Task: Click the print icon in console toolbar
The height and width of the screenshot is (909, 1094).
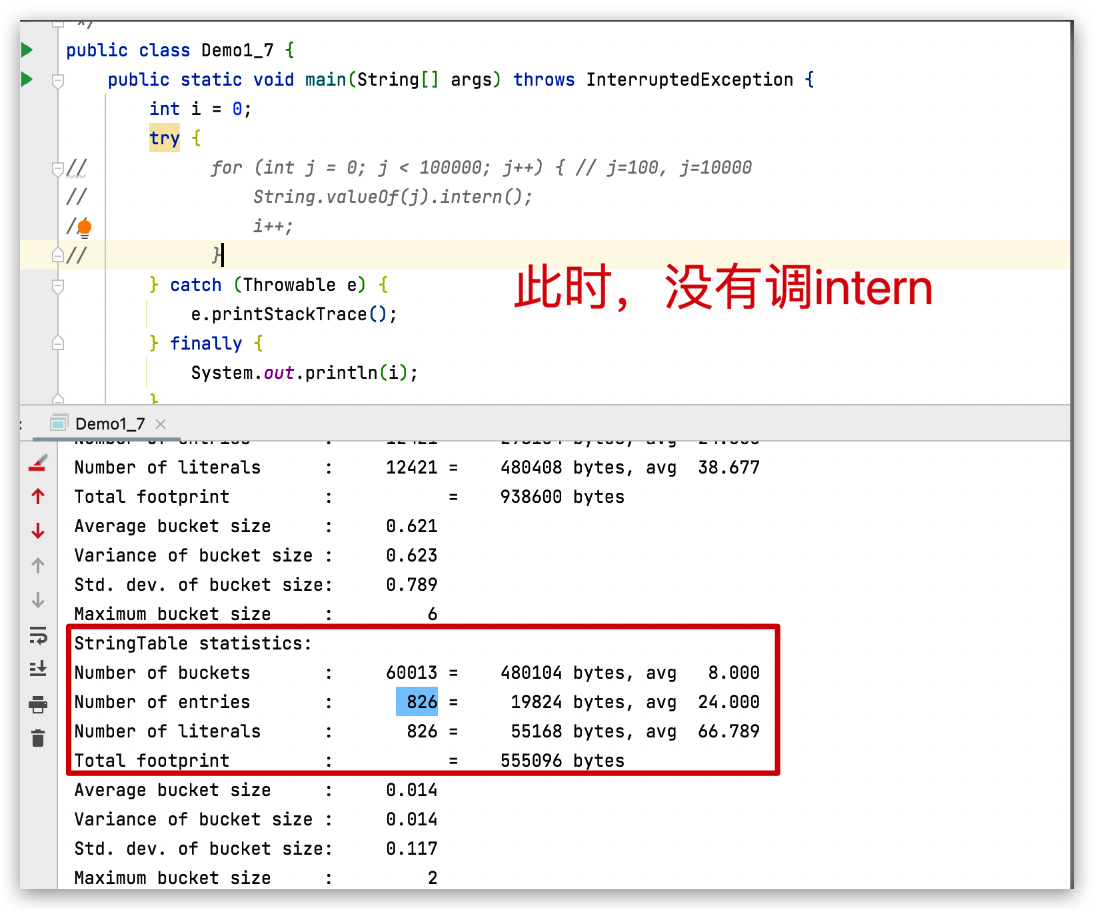Action: point(38,704)
